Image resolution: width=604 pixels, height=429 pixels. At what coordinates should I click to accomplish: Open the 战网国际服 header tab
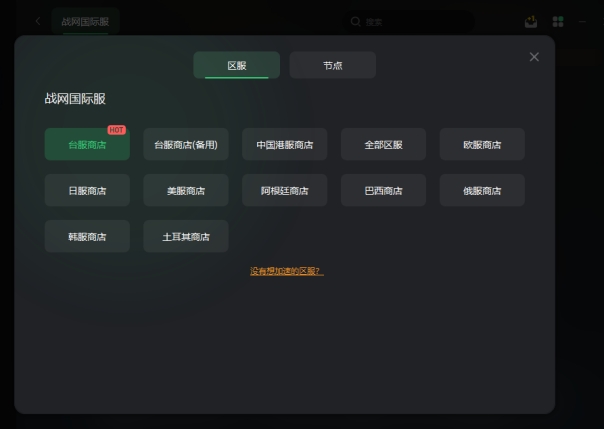pyautogui.click(x=85, y=22)
